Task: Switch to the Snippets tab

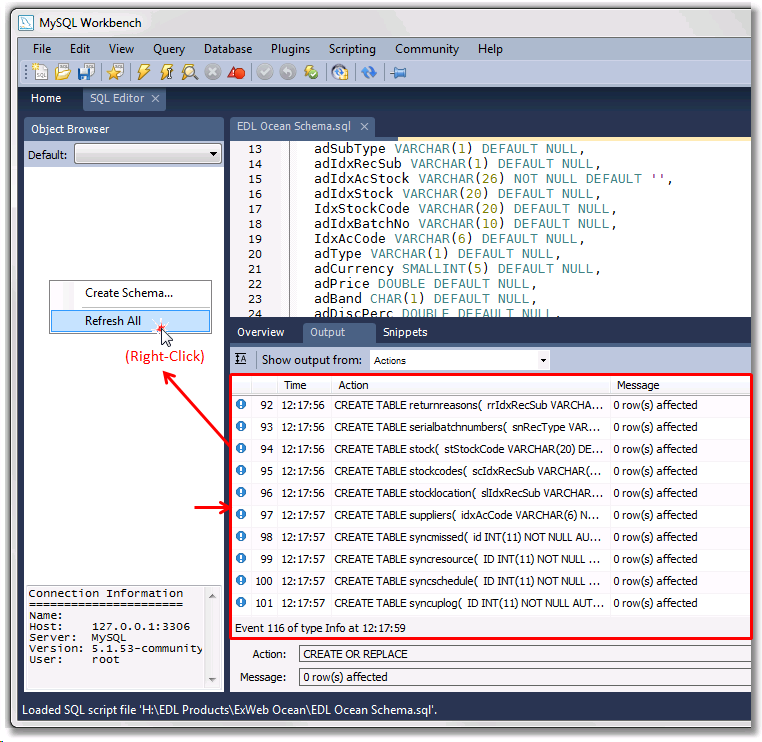Action: pos(405,332)
